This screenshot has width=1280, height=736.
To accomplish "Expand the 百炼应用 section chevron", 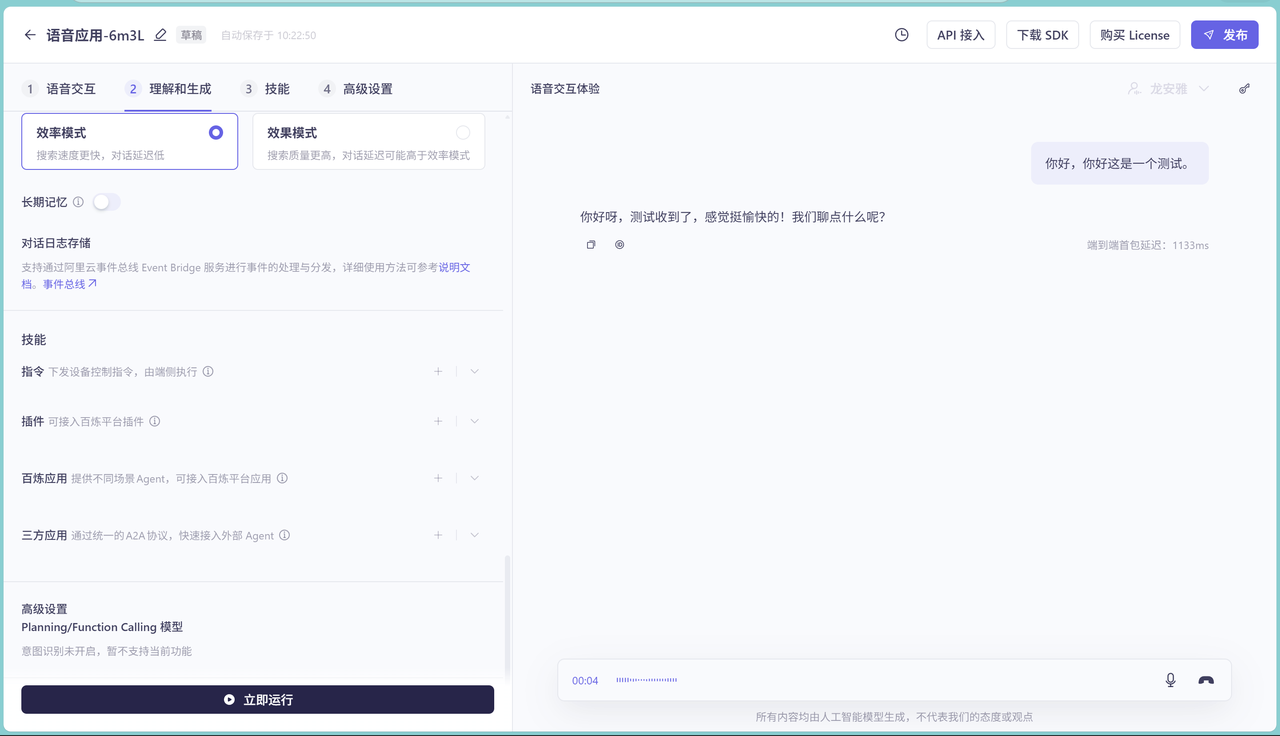I will pos(474,479).
